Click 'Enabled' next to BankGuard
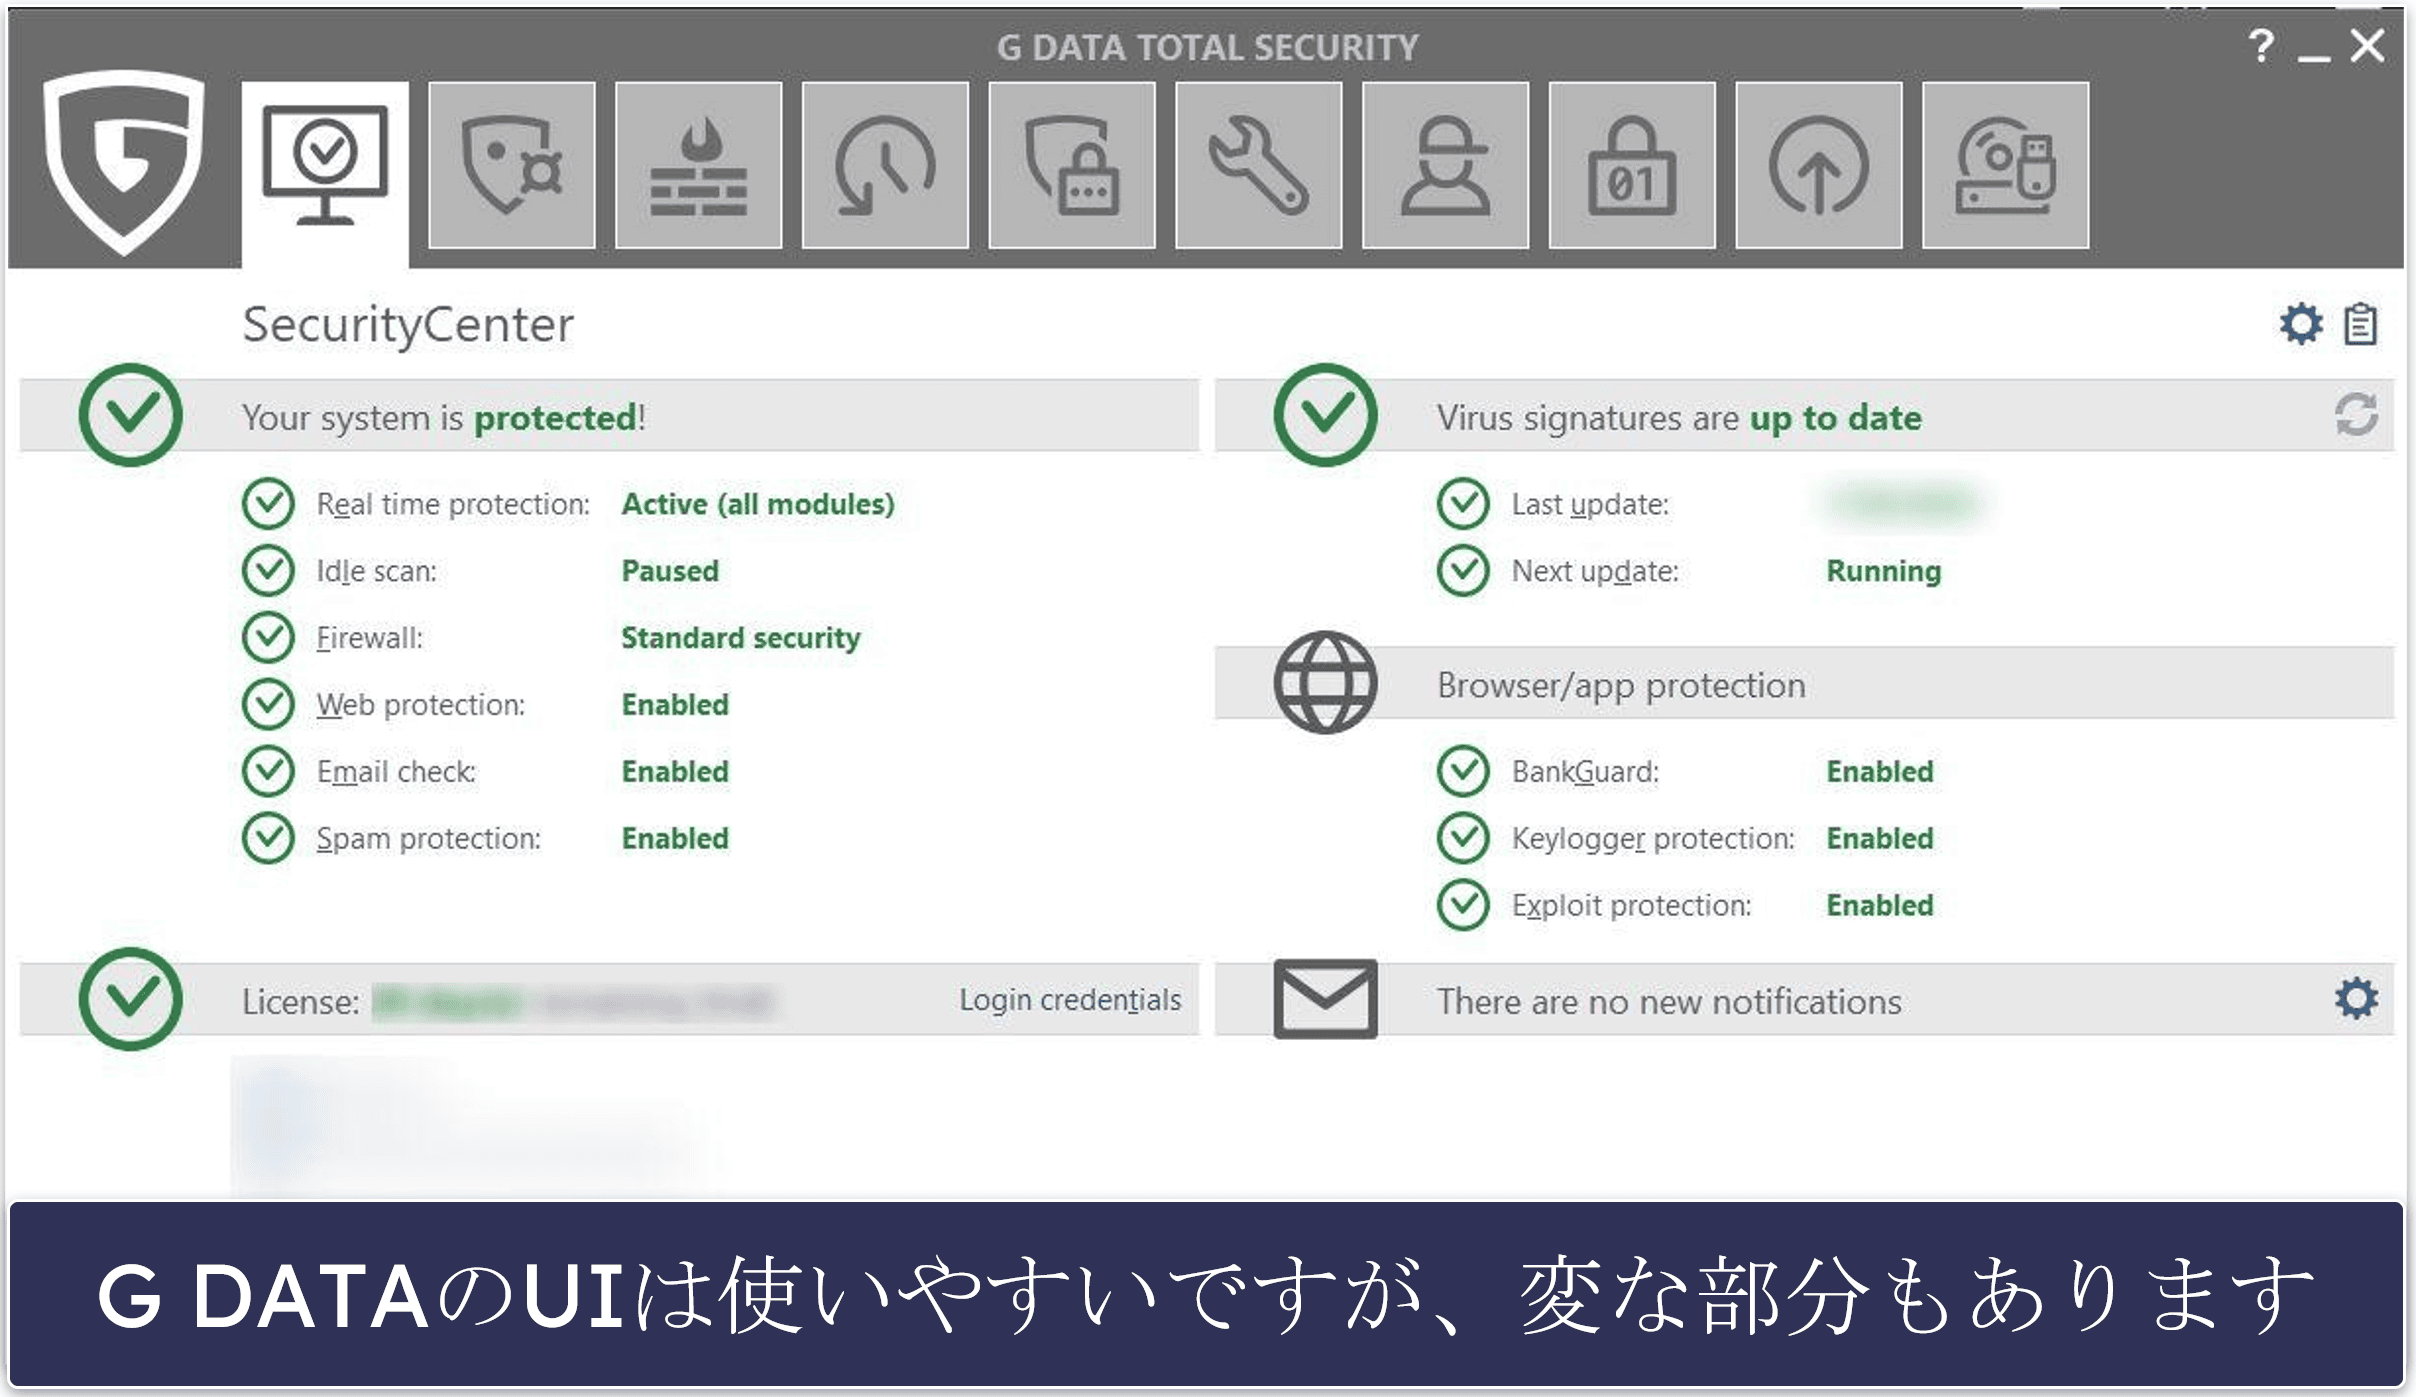The height and width of the screenshot is (1397, 2416). click(1880, 772)
